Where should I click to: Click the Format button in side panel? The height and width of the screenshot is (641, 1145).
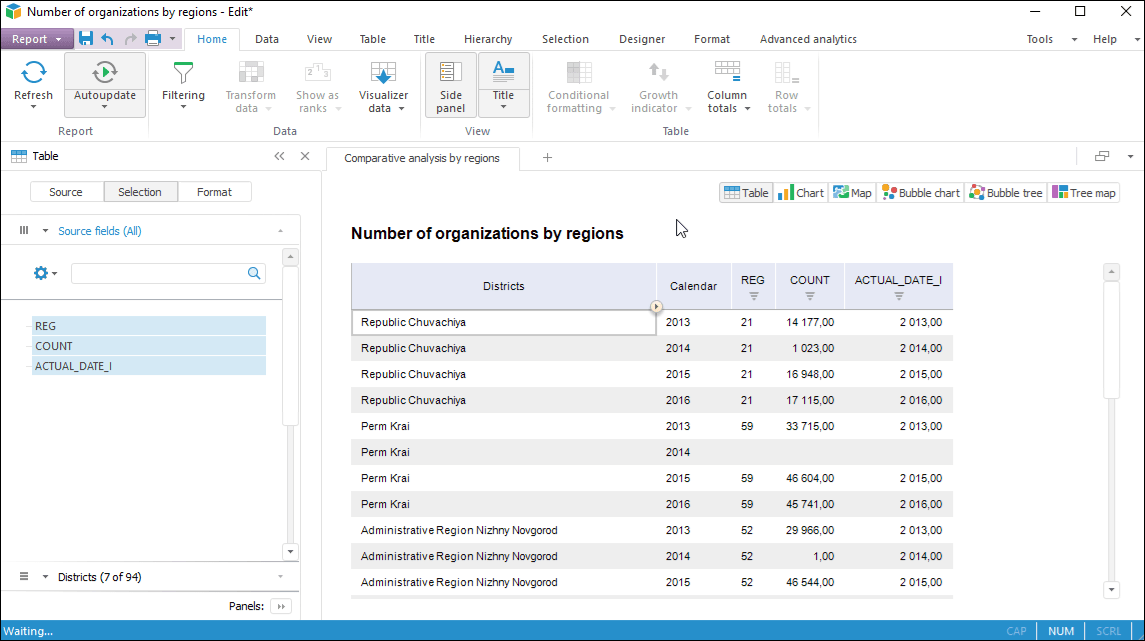tap(214, 192)
